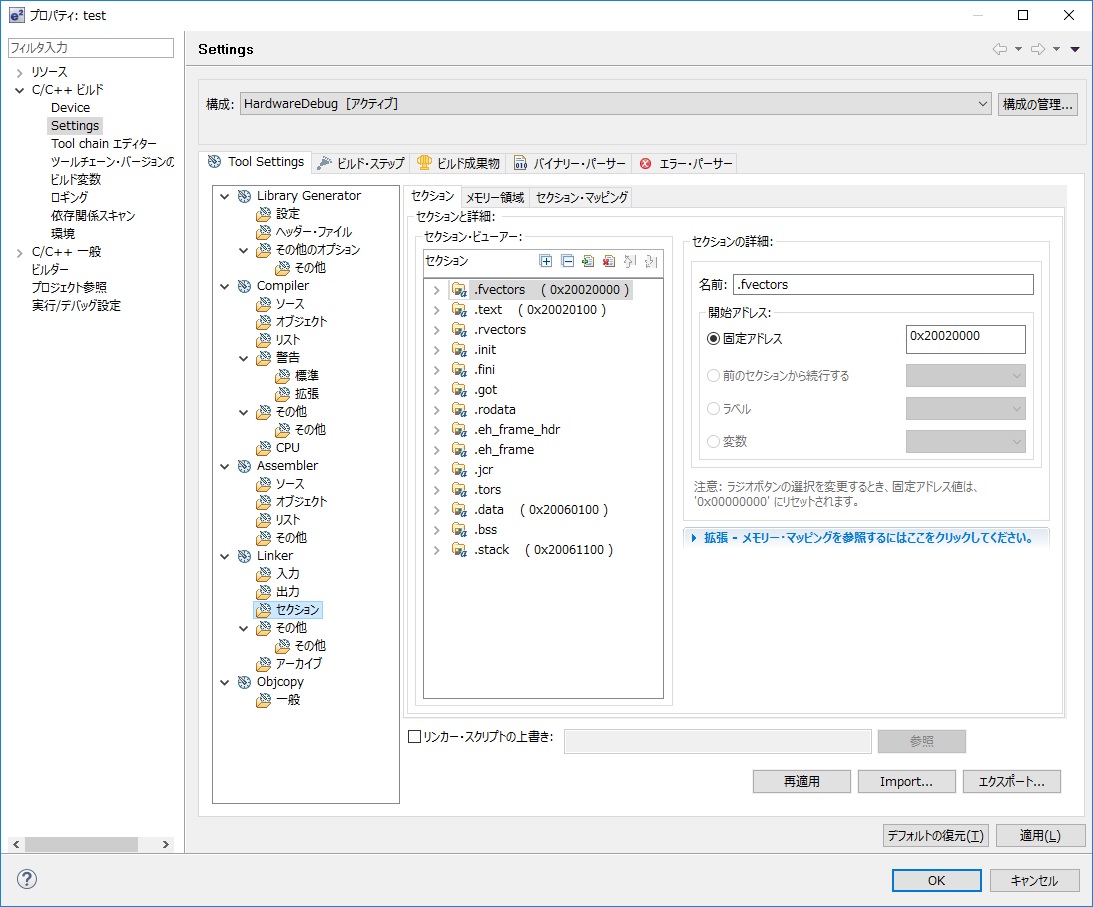Click the remove section icon

(x=609, y=261)
